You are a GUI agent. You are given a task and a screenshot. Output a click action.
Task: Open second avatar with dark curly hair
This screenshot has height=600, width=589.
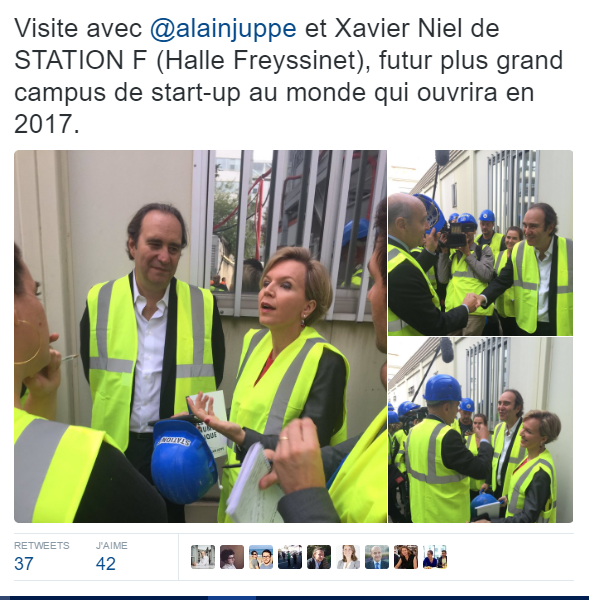coord(232,557)
